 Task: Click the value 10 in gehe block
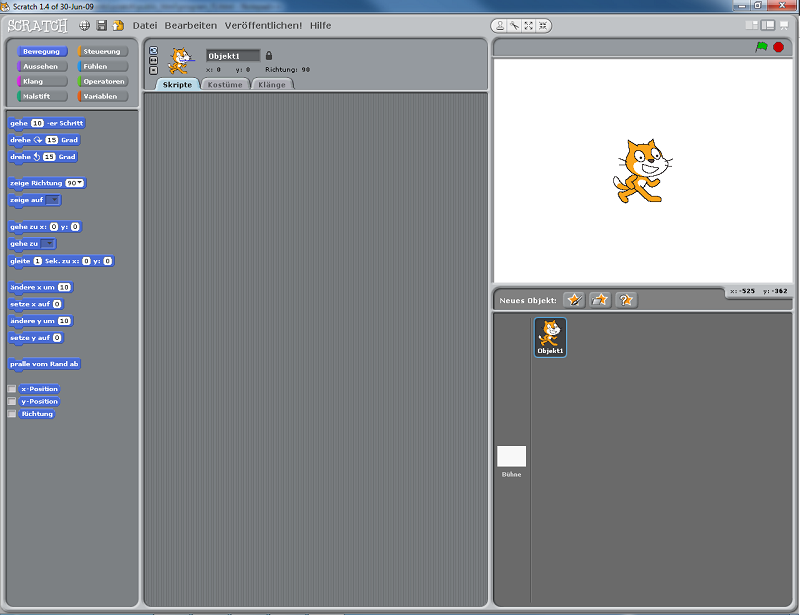point(37,123)
